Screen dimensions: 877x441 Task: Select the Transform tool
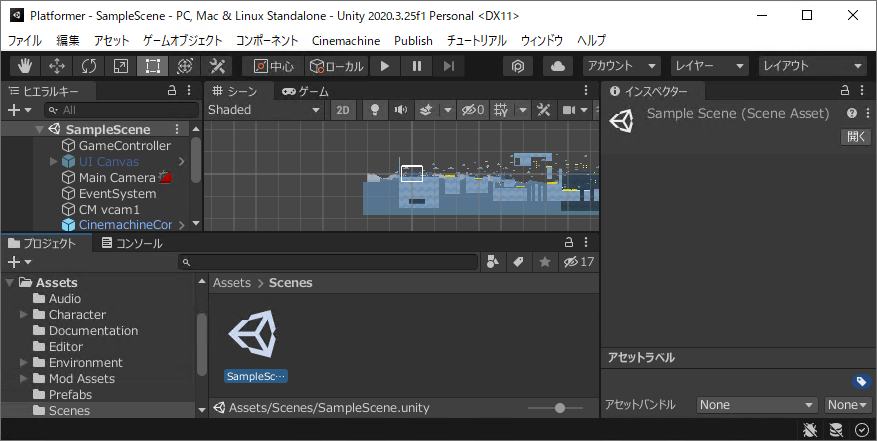click(x=185, y=66)
